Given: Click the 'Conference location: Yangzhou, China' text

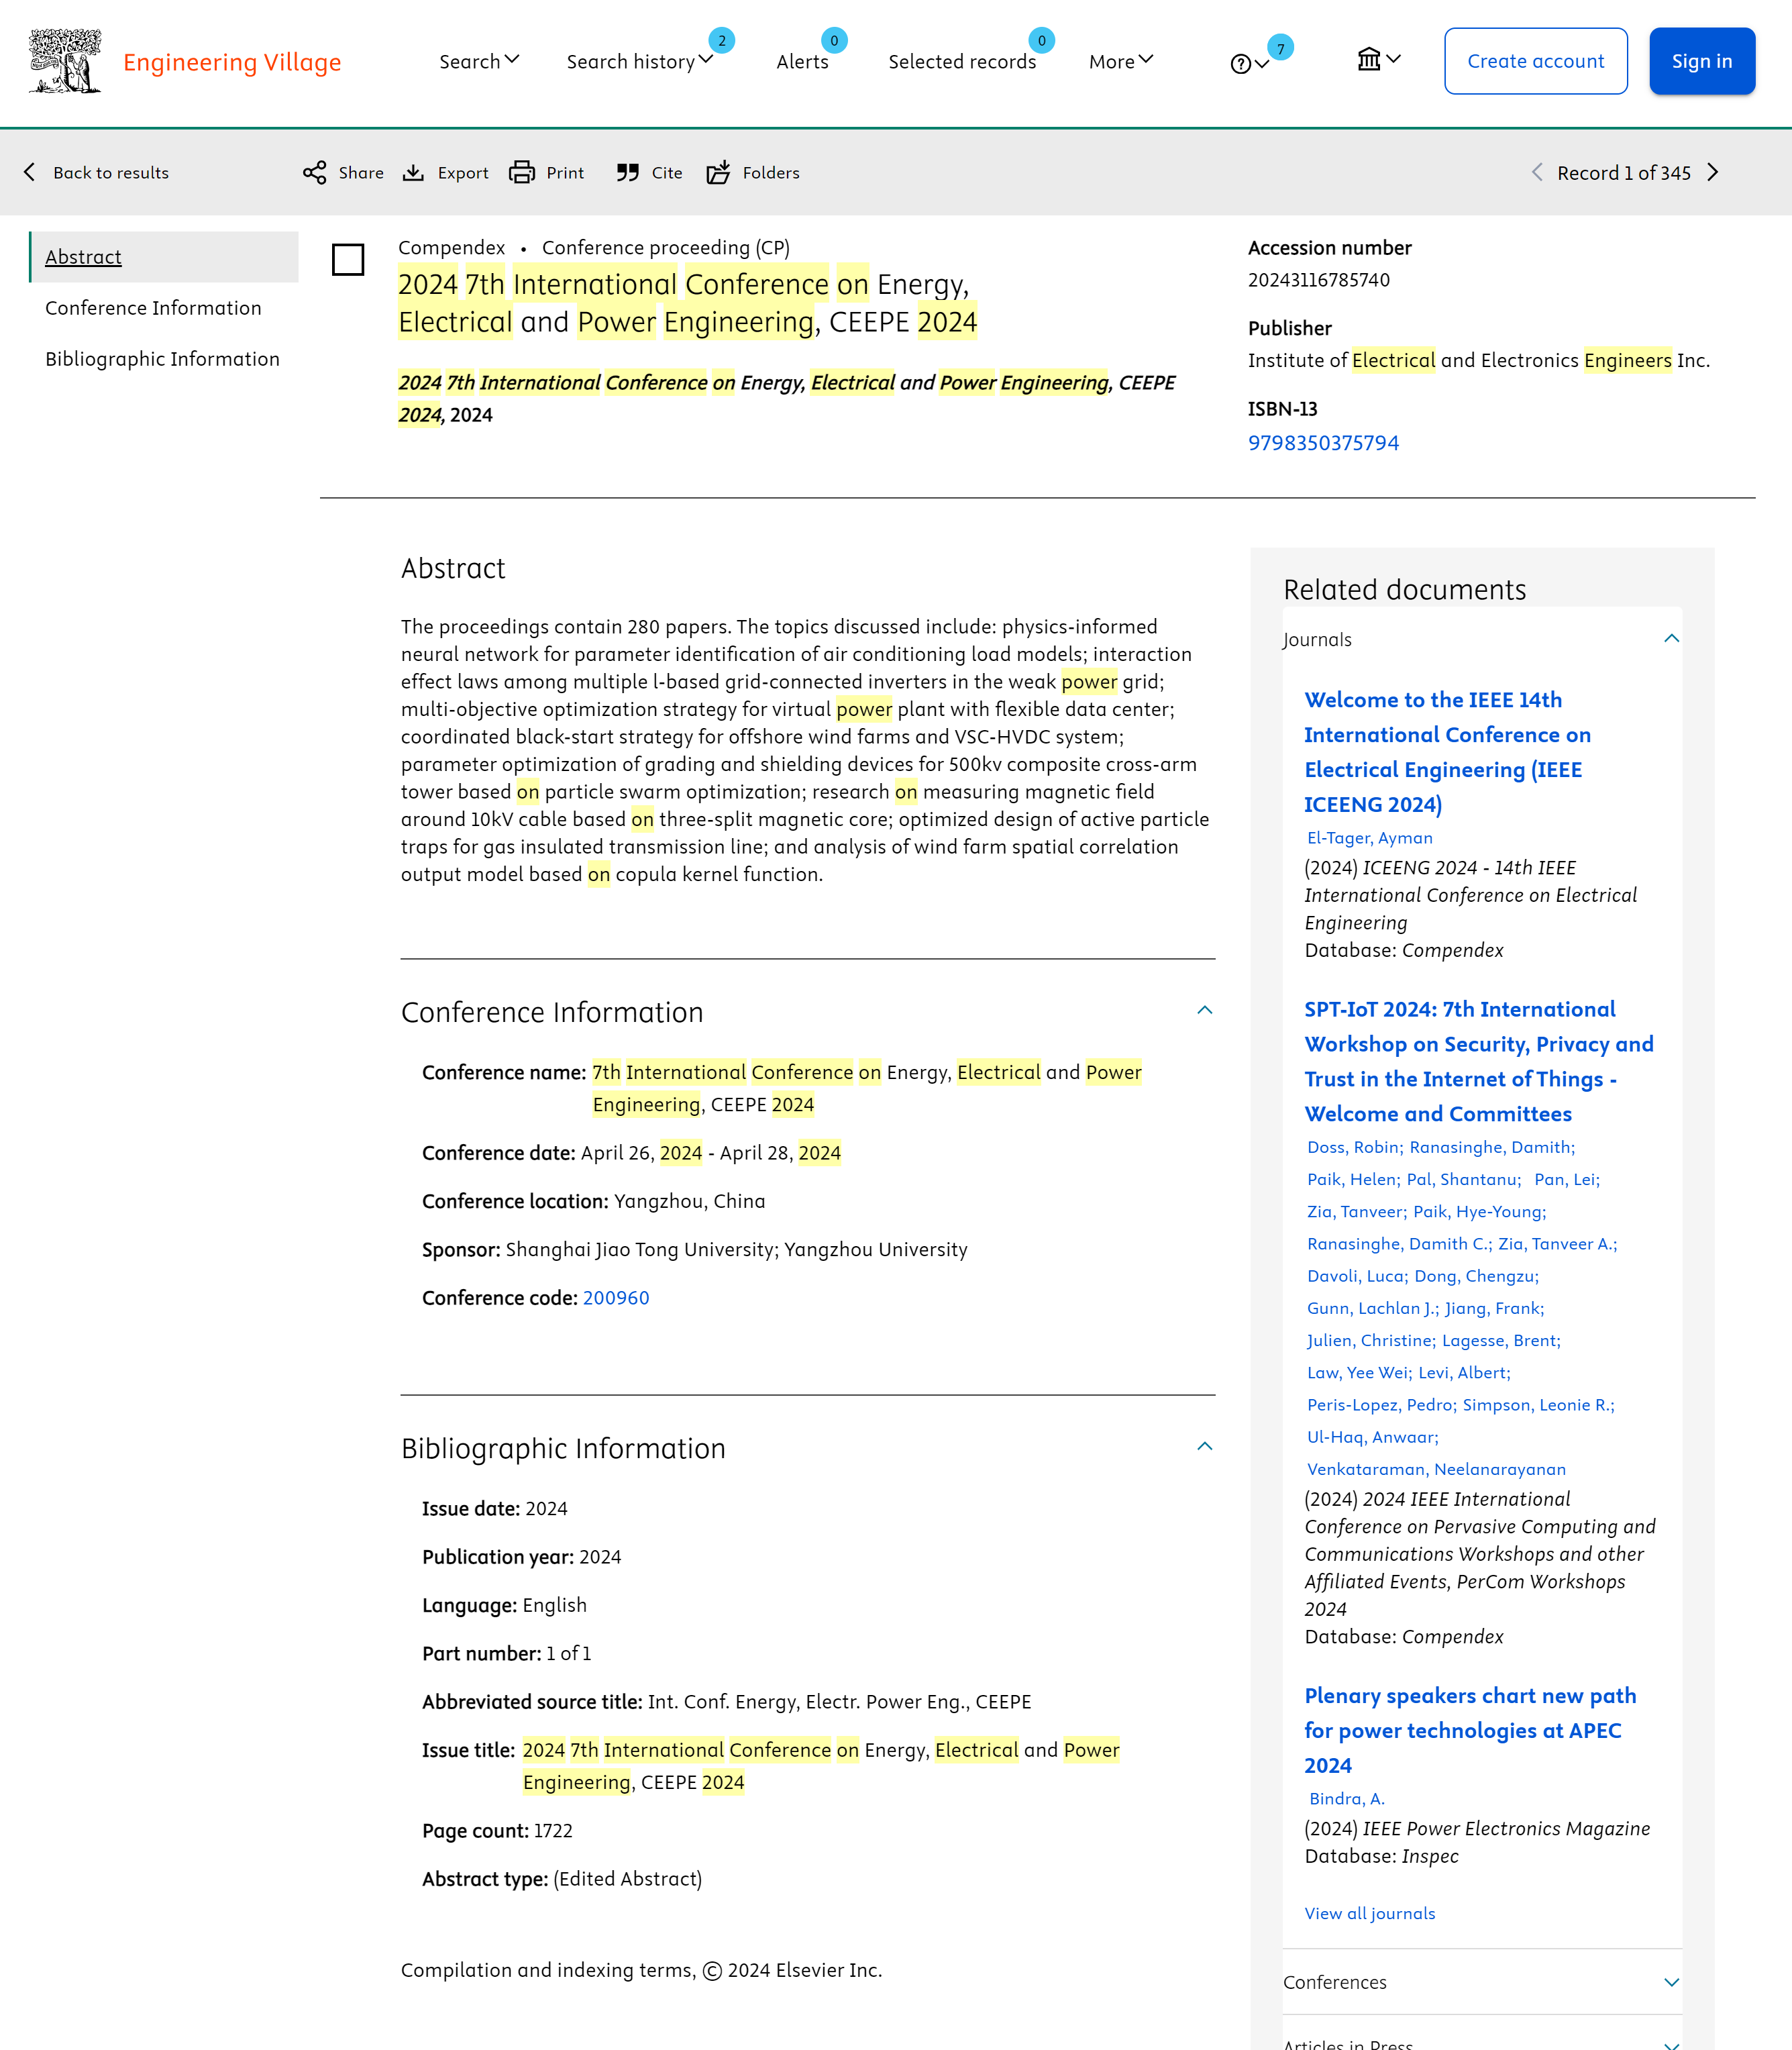Looking at the screenshot, I should pyautogui.click(x=593, y=1201).
